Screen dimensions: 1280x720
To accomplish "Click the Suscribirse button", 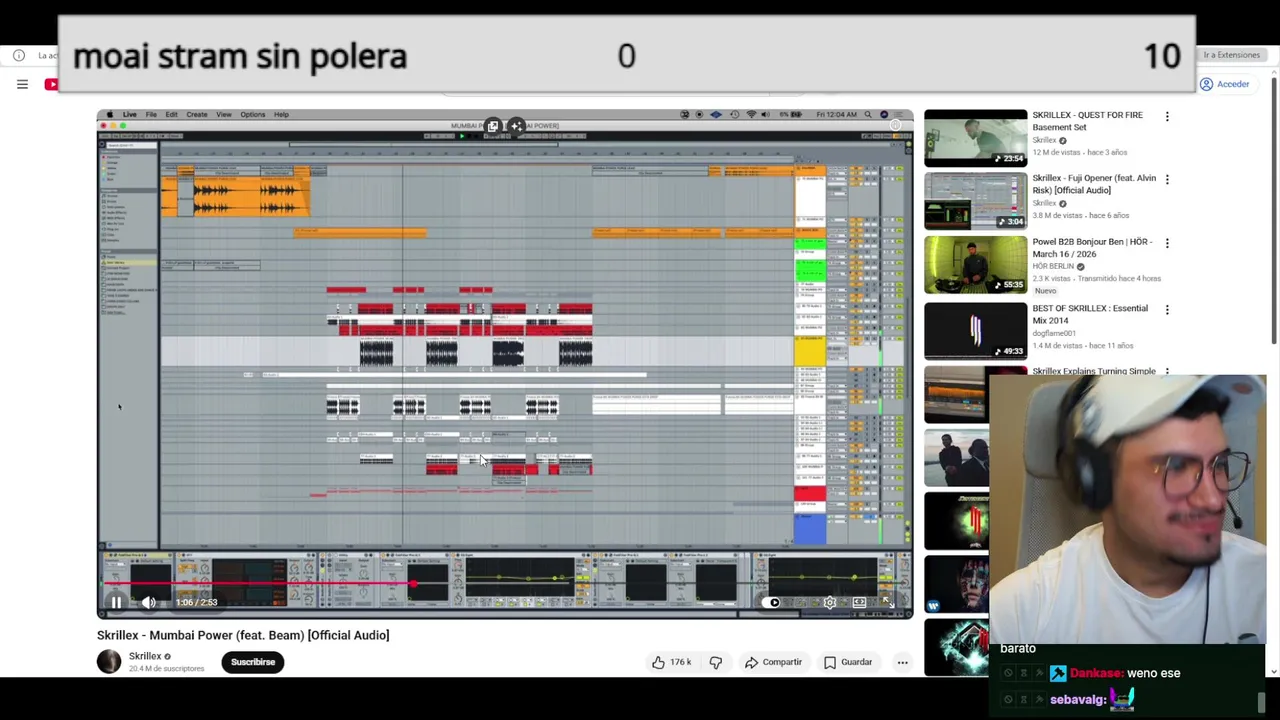I will click(x=253, y=662).
